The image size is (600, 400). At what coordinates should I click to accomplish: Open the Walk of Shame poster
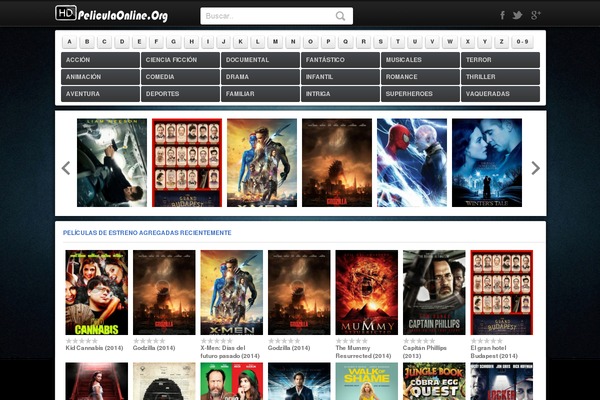pos(367,382)
